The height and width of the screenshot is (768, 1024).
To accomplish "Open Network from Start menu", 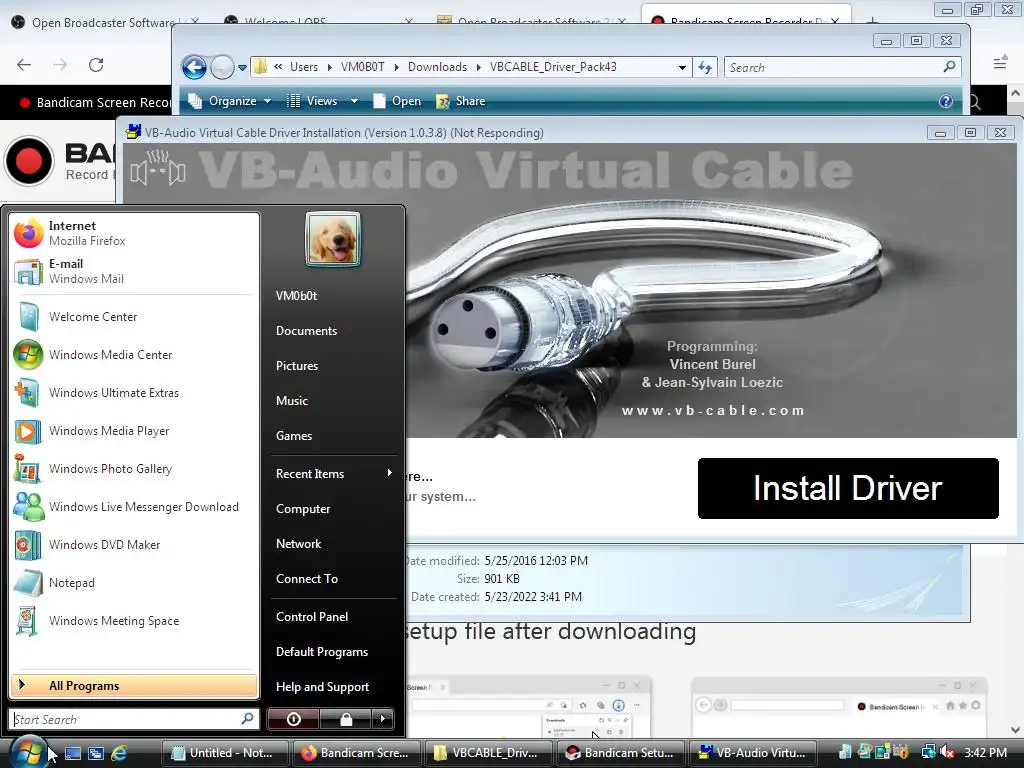I will tap(298, 543).
